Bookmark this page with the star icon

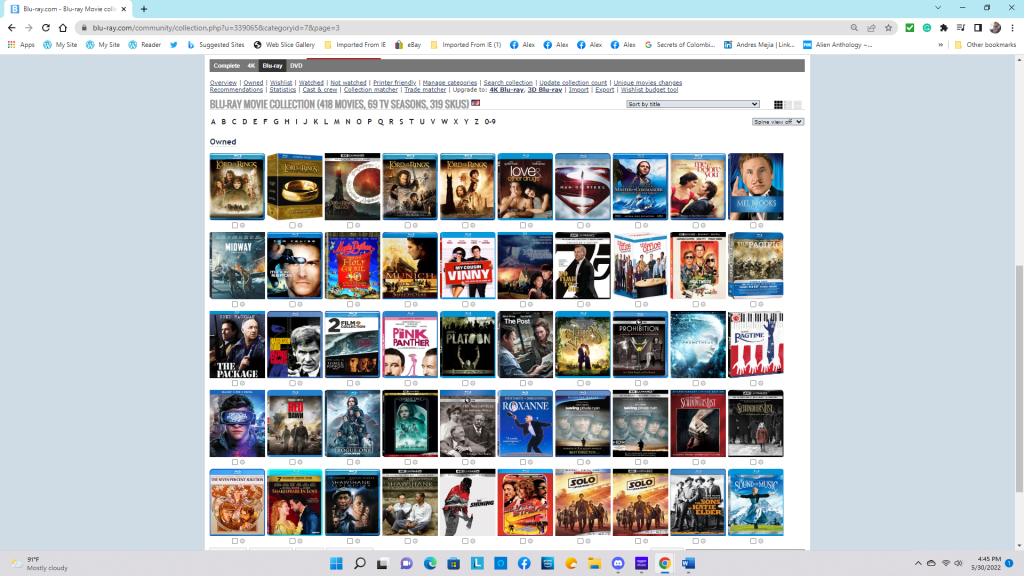pos(888,28)
